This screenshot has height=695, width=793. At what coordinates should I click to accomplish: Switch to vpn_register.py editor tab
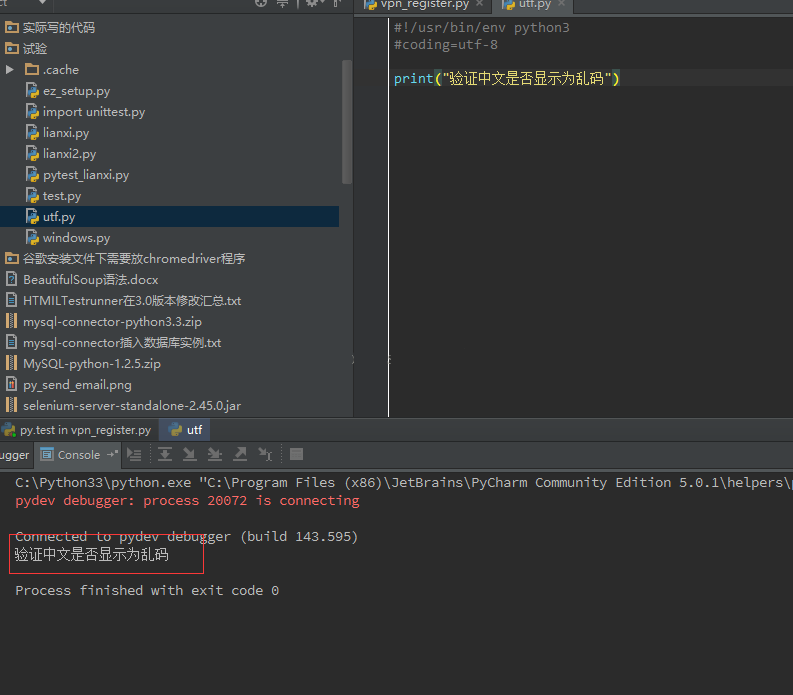pos(424,4)
